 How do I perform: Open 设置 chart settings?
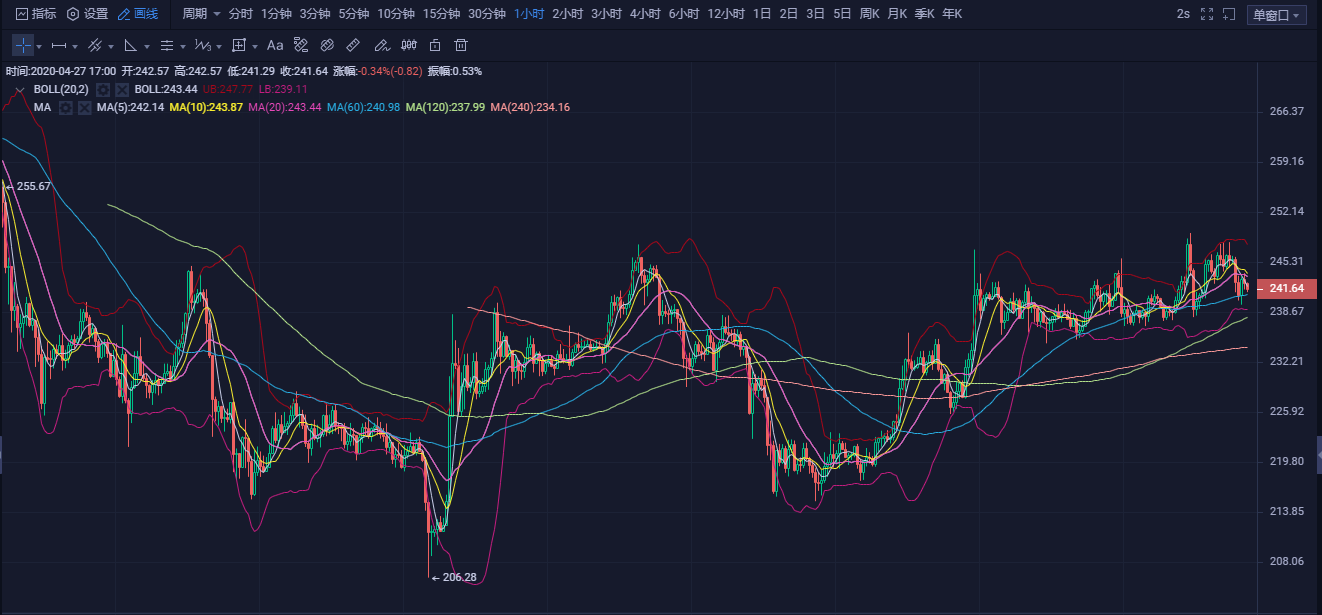pos(87,14)
